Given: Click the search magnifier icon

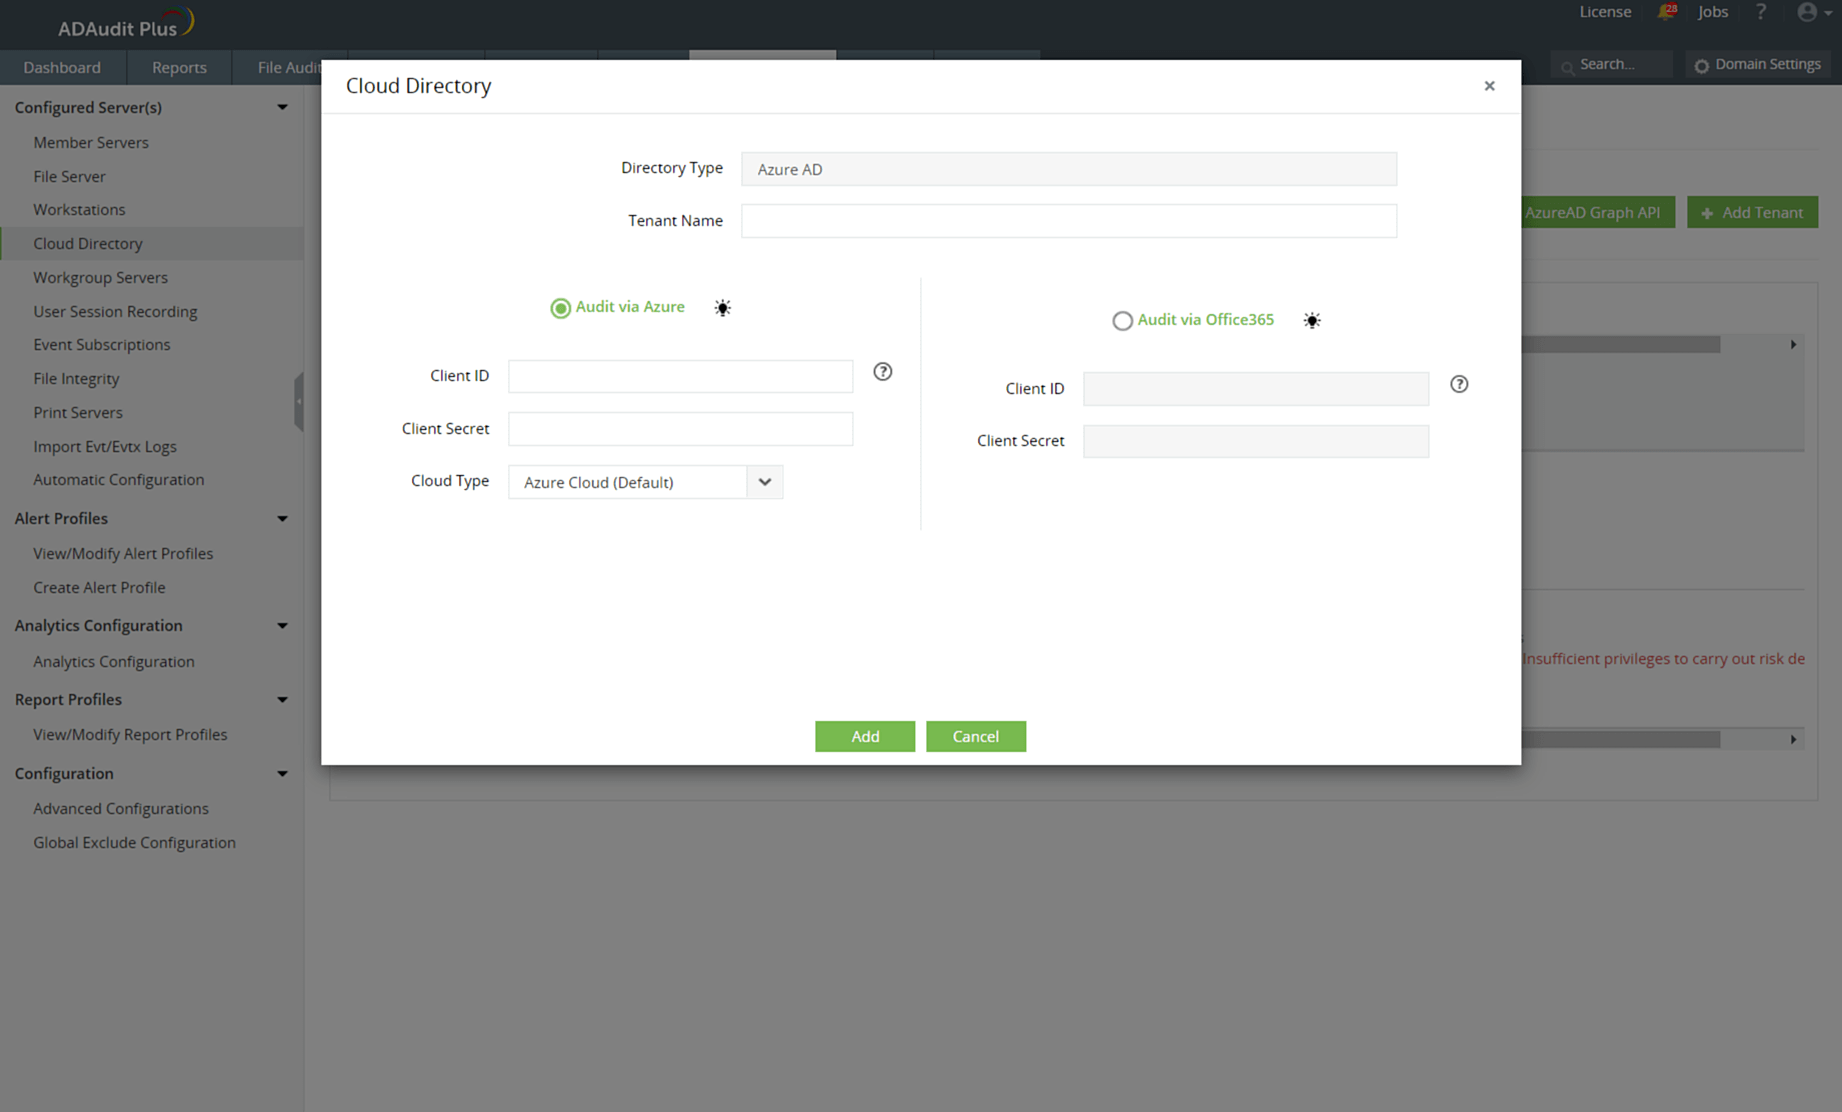Looking at the screenshot, I should [1567, 64].
